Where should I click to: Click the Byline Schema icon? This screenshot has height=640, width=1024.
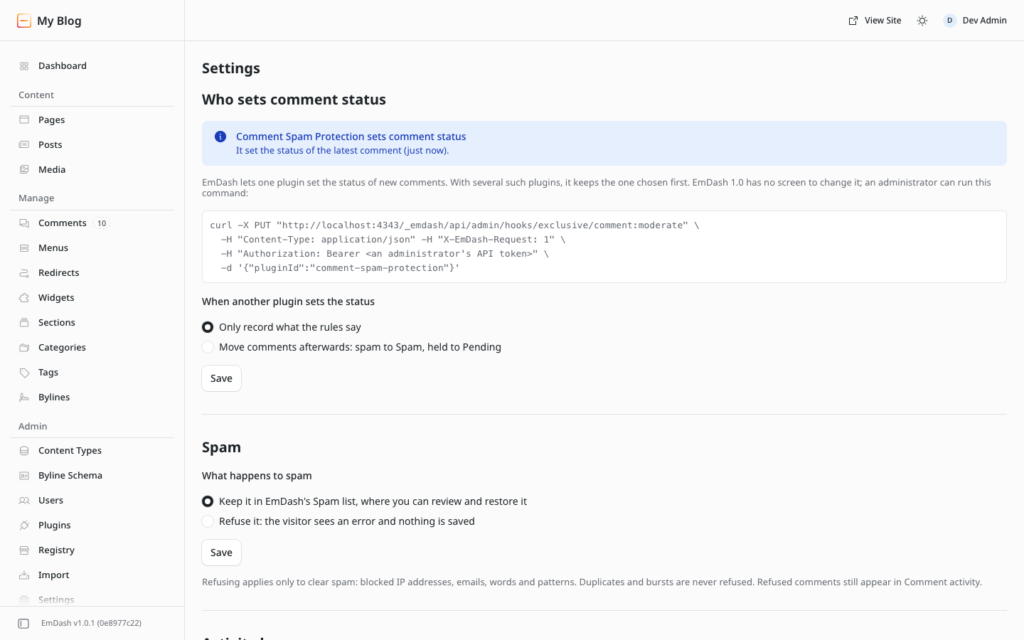[x=24, y=475]
